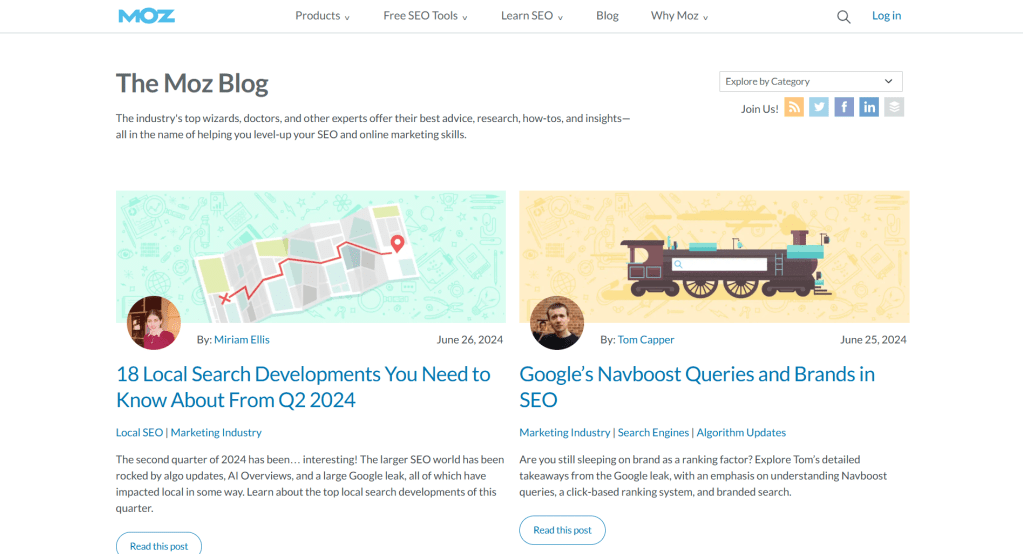The image size is (1023, 554).
Task: Click the Log in link
Action: coord(886,16)
